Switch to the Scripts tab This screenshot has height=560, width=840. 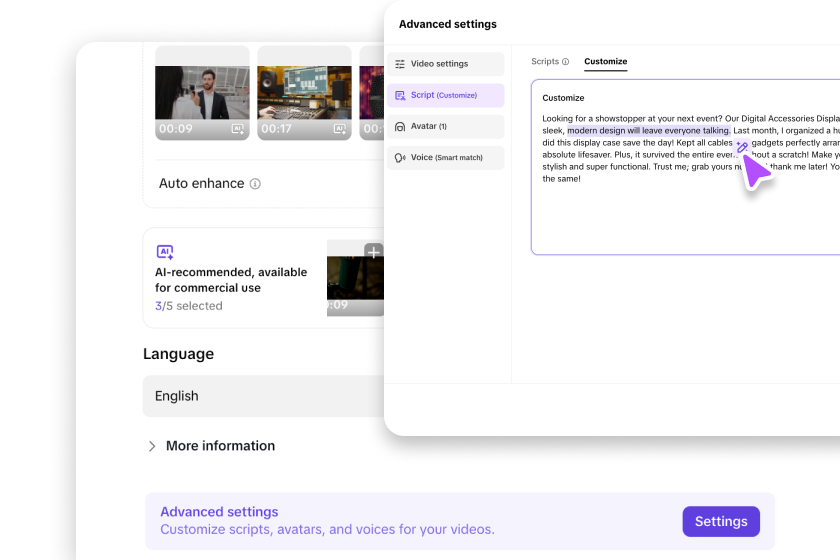click(x=545, y=61)
